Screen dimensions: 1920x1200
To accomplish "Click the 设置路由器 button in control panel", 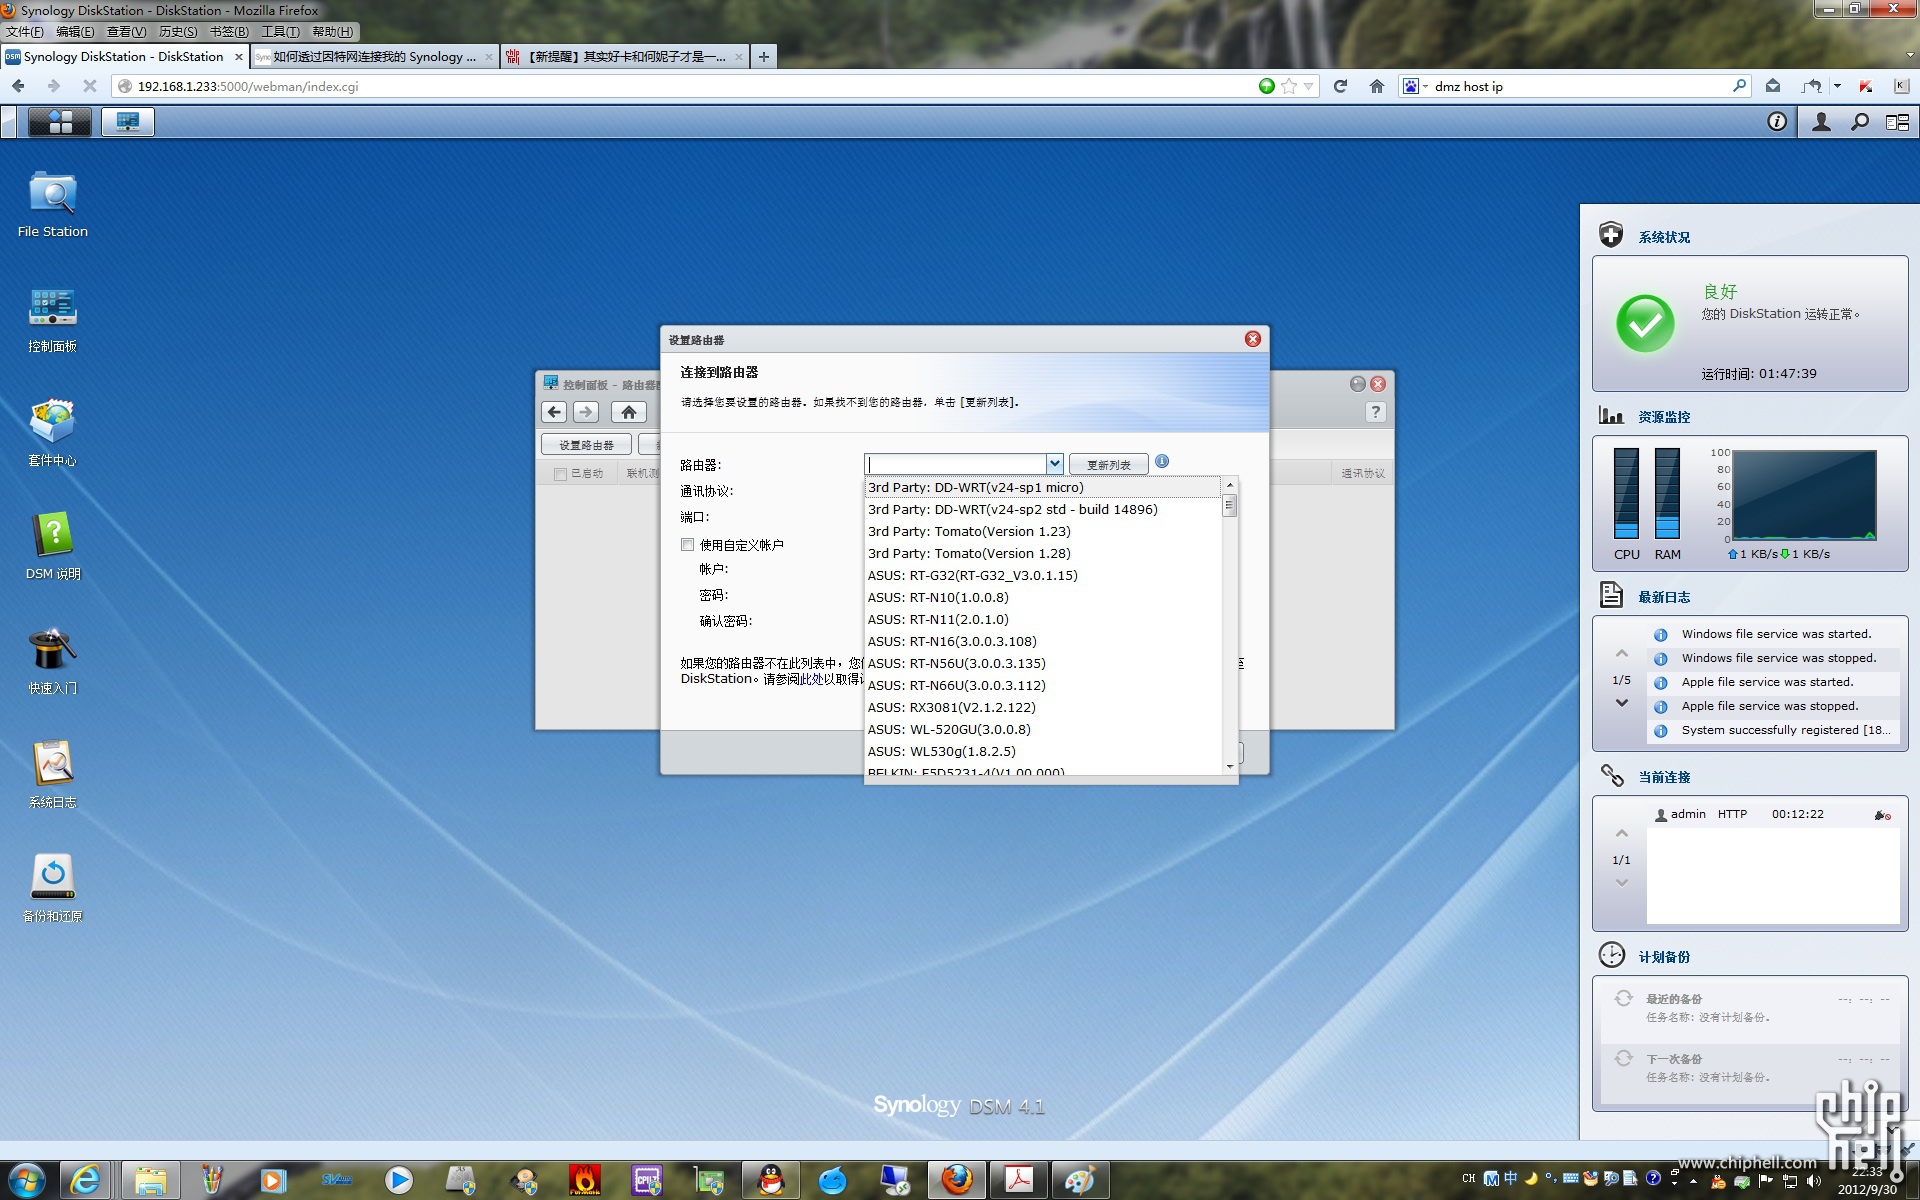I will click(586, 445).
